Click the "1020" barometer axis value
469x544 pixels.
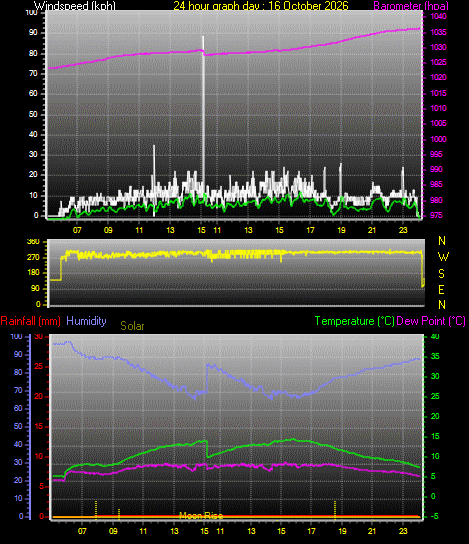point(438,77)
